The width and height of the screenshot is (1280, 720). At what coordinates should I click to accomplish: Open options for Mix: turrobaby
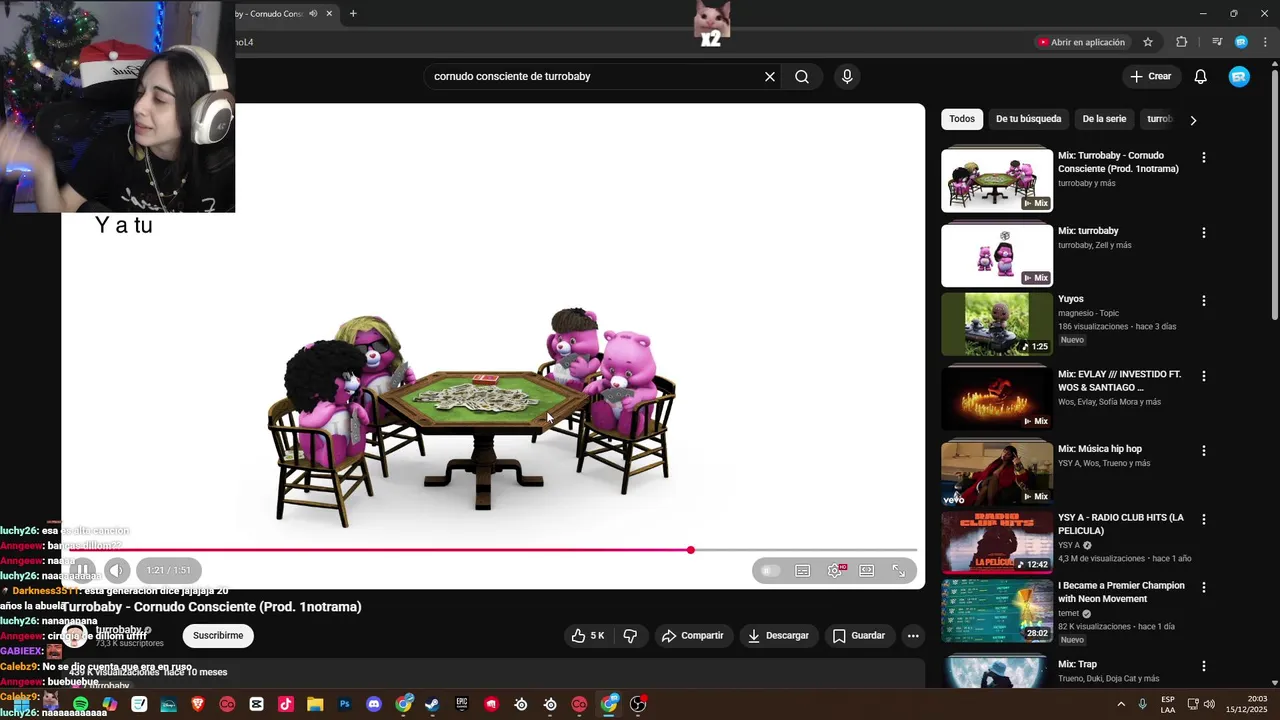pos(1204,233)
